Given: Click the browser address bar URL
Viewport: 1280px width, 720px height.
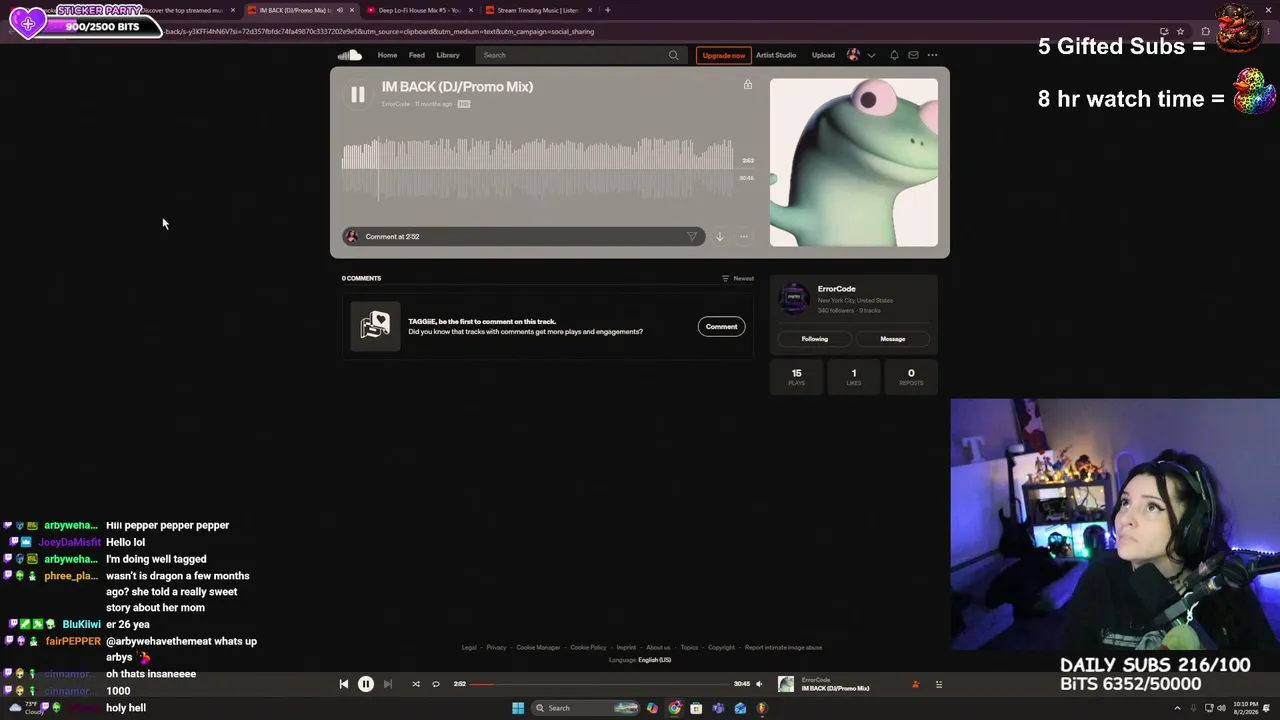Looking at the screenshot, I should pyautogui.click(x=380, y=31).
